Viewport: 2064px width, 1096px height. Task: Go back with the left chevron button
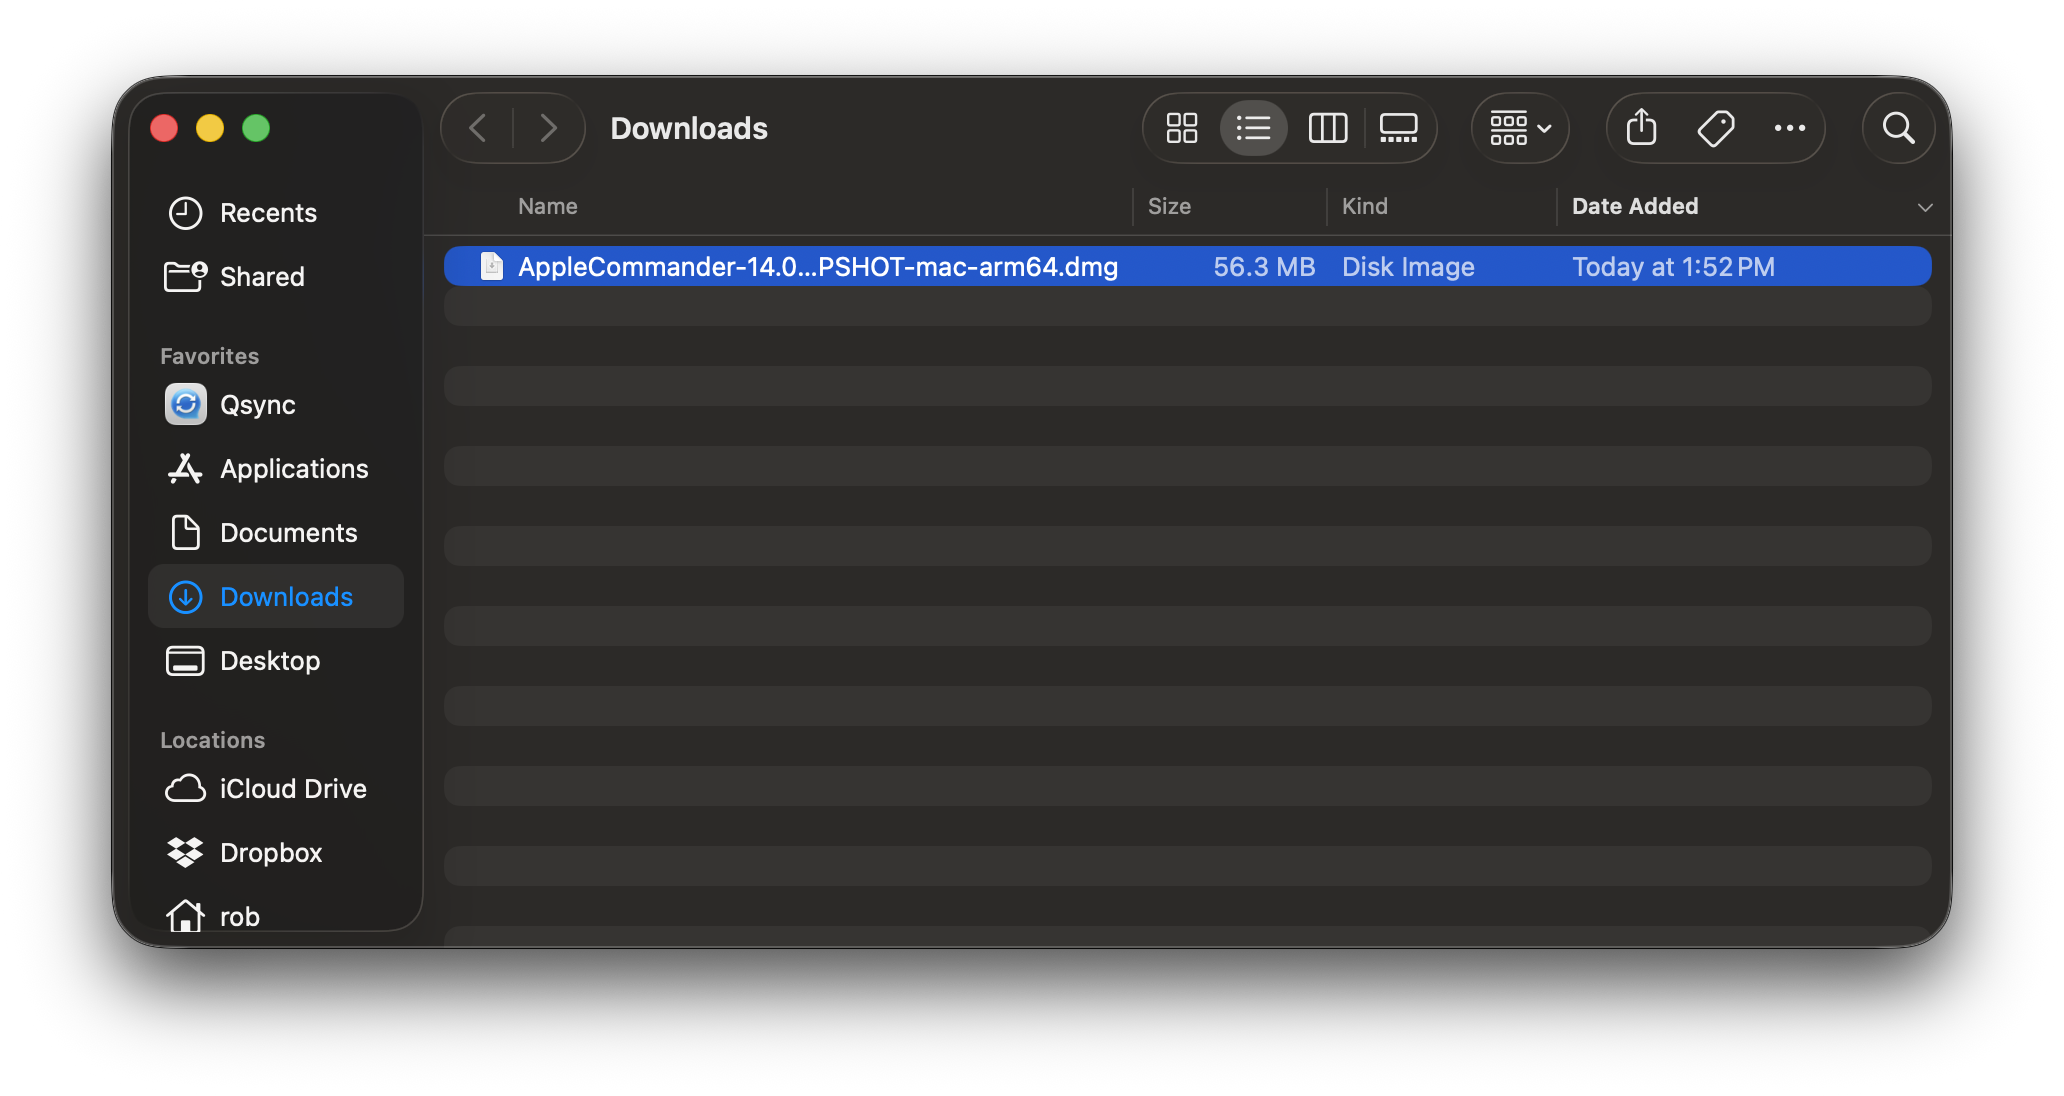coord(478,128)
